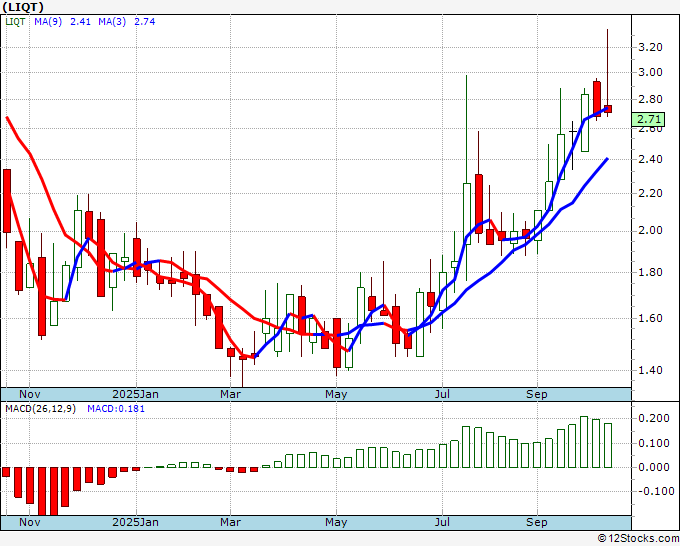Click Jul on the price chart date axis
This screenshot has height=546, width=680.
442,394
